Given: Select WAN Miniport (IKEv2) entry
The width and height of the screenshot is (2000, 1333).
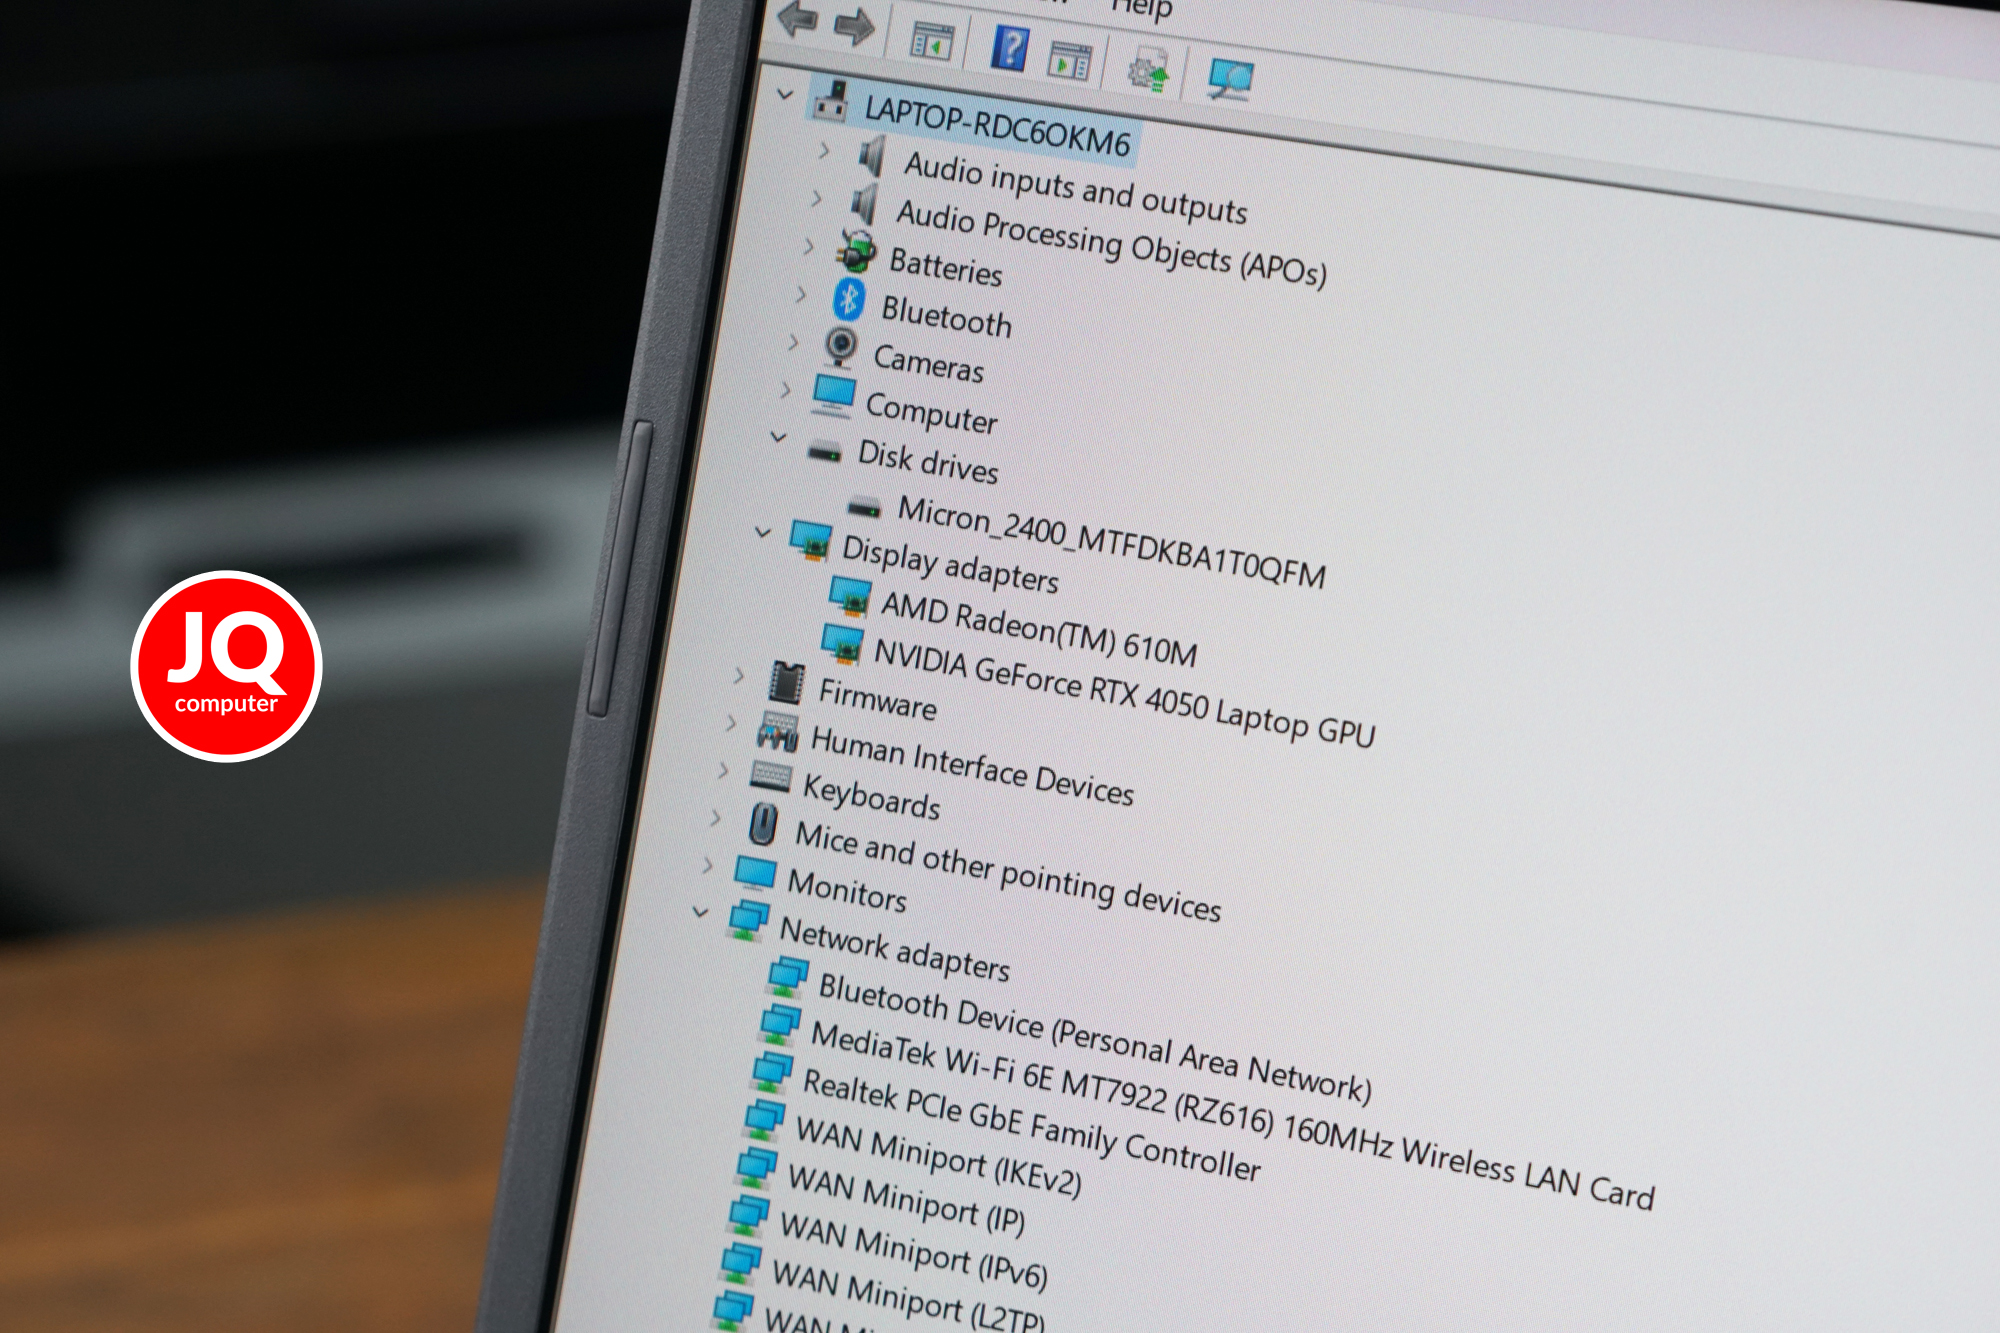Looking at the screenshot, I should click(x=938, y=1157).
